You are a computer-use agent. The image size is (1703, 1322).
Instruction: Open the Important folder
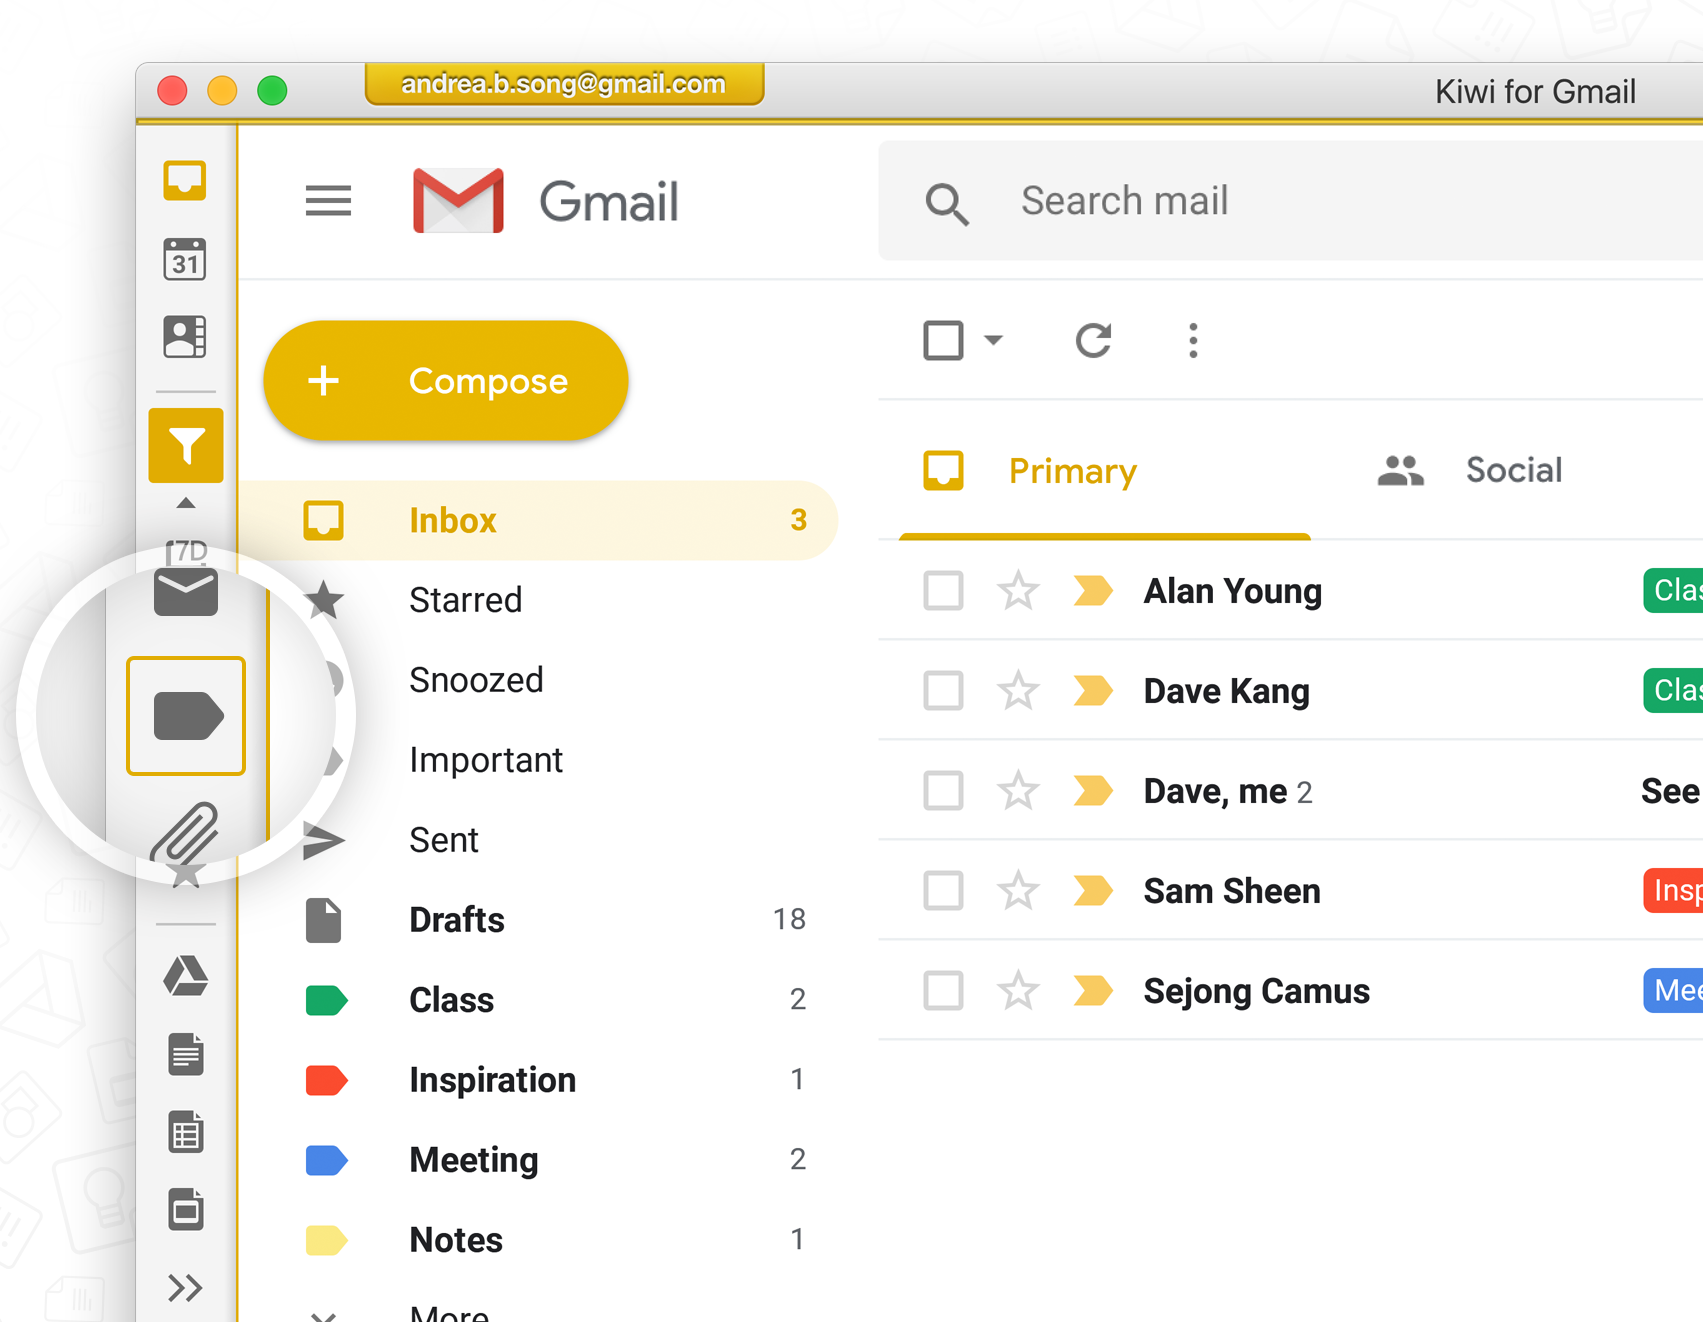538,760
